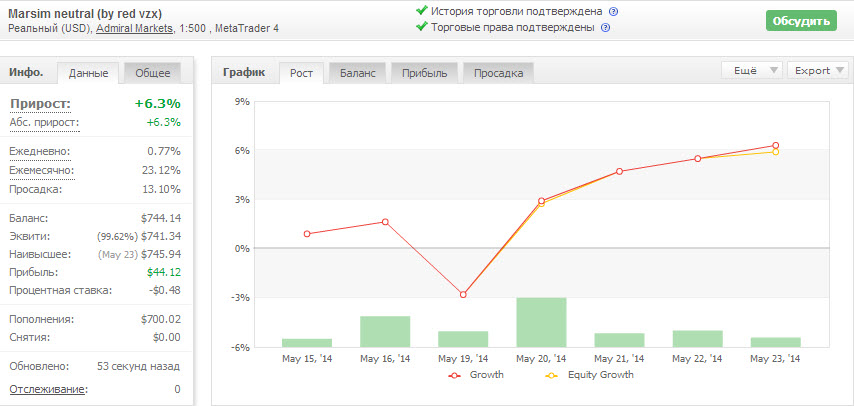This screenshot has height=406, width=854.
Task: Open the Баланс chart tab
Action: click(358, 72)
